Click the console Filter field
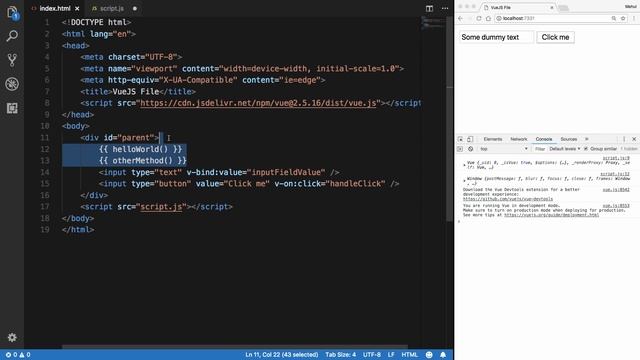Image resolution: width=640 pixels, height=360 pixels. tap(540, 149)
